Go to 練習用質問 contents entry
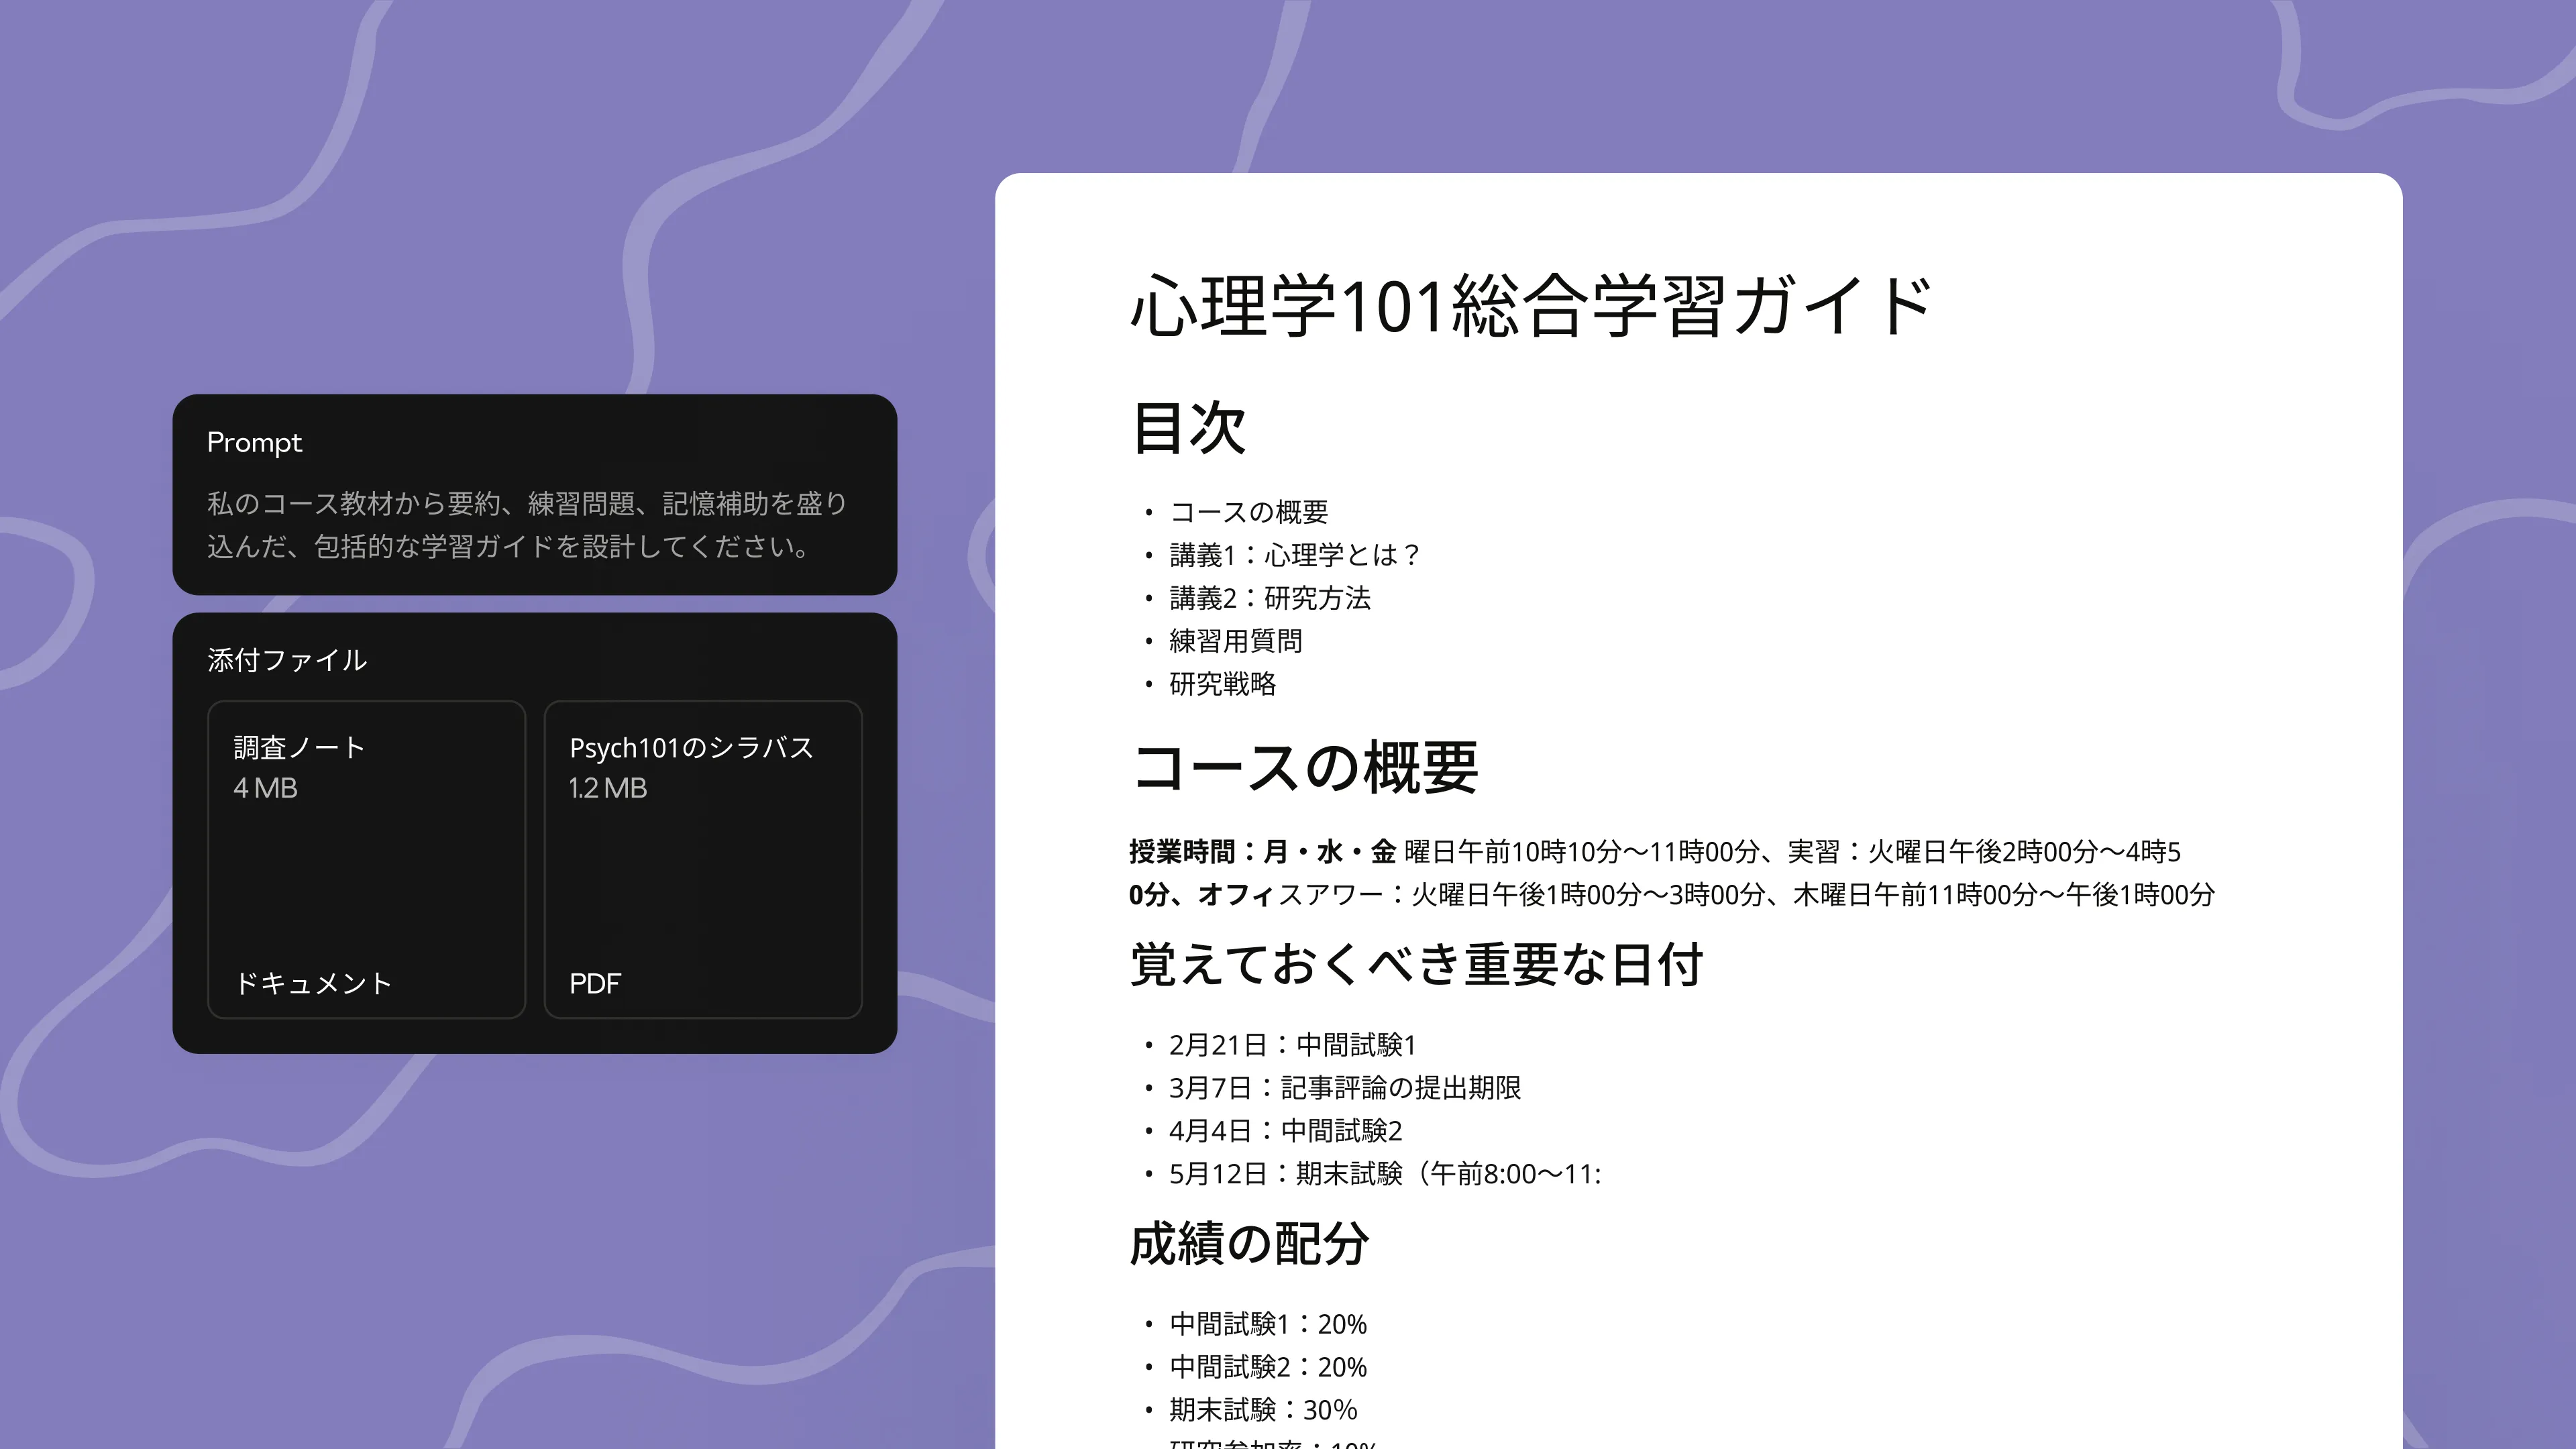Viewport: 2576px width, 1449px height. click(x=1235, y=641)
